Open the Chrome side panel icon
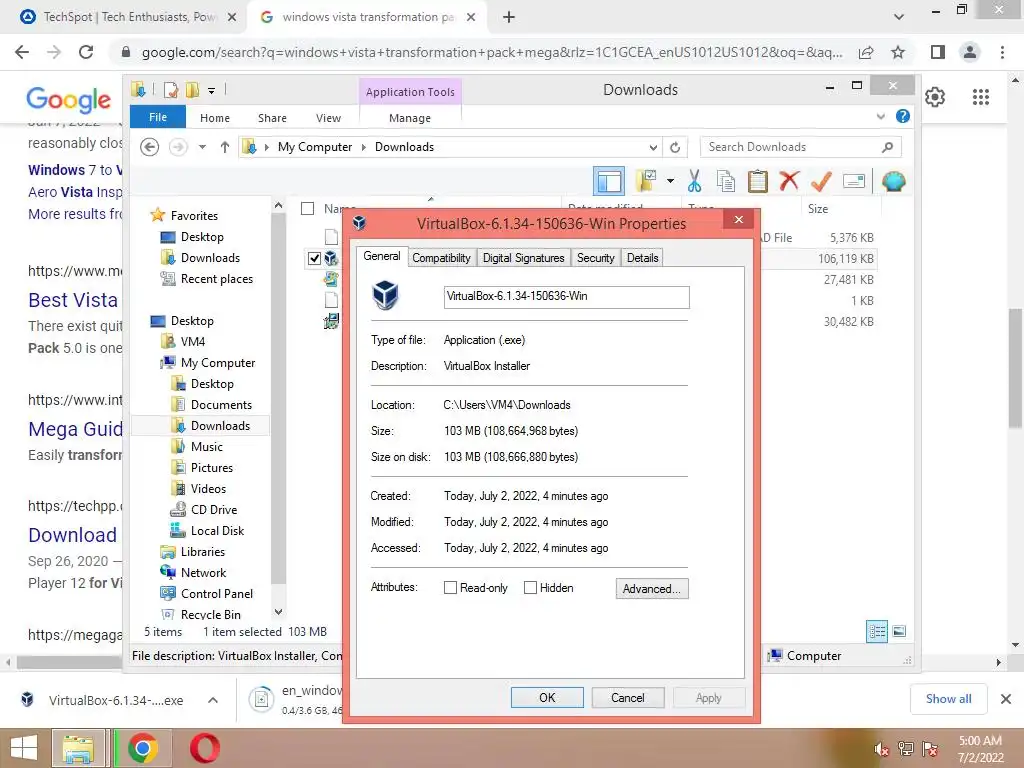 pos(938,52)
